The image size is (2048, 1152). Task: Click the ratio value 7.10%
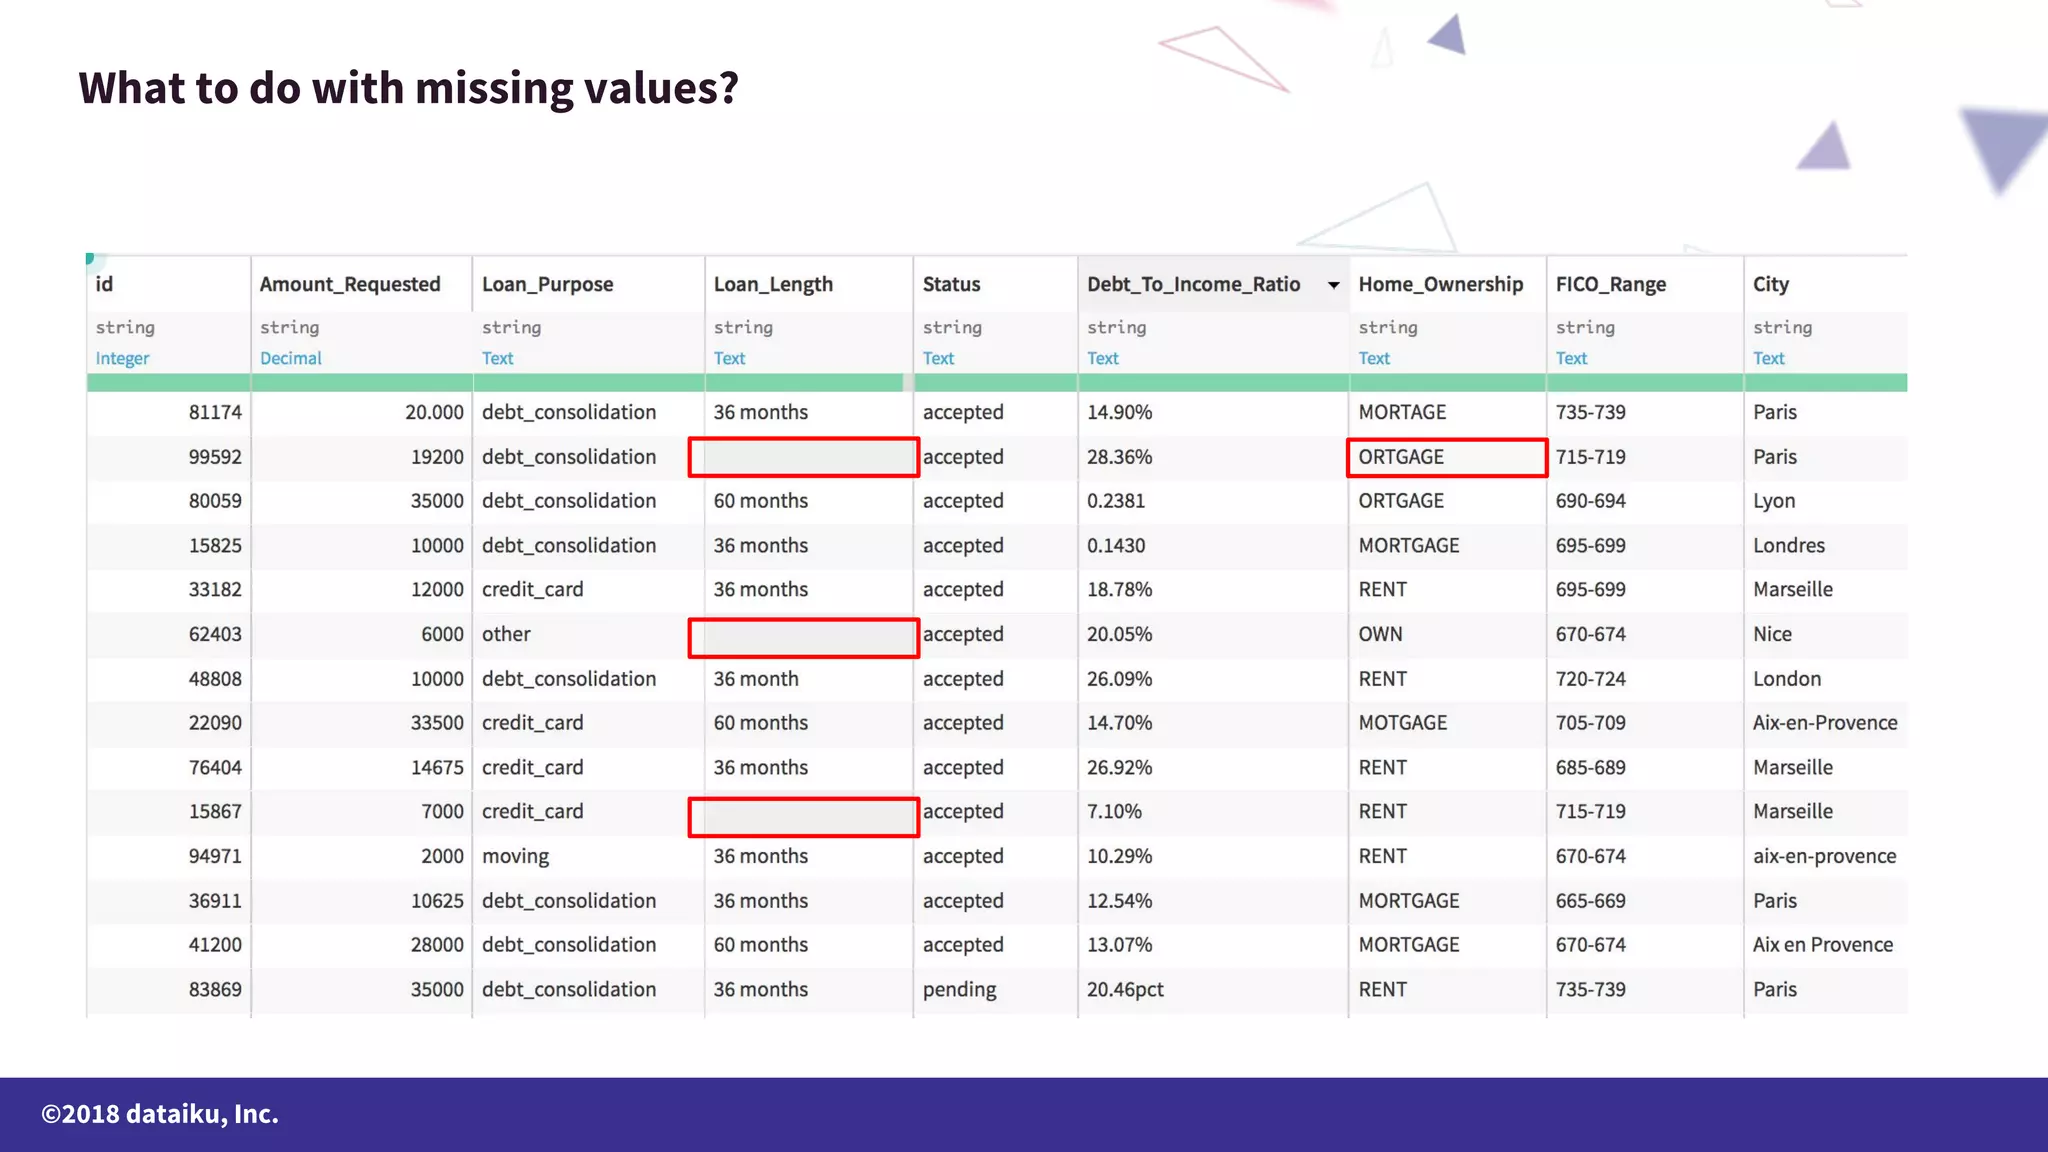(1114, 812)
